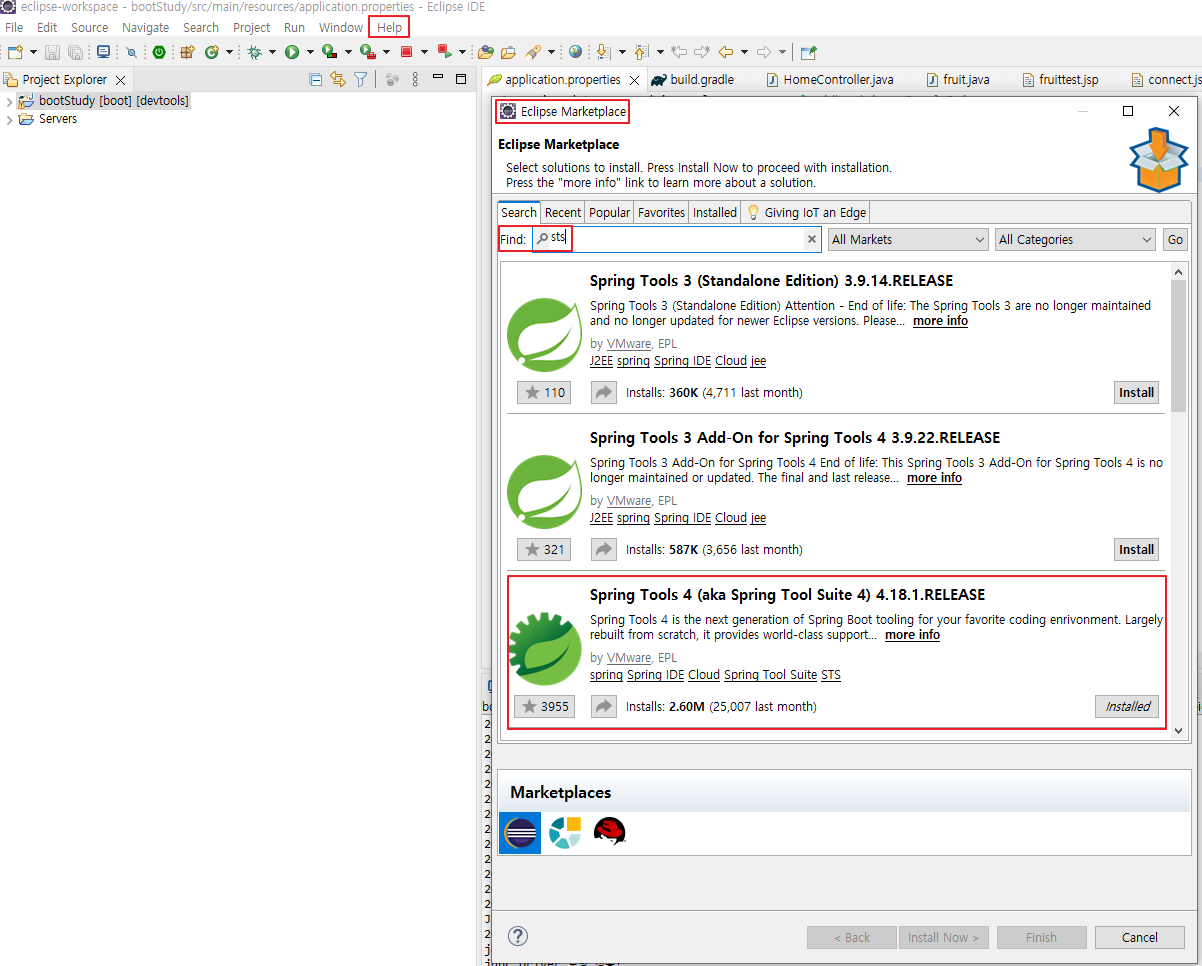Click the Forward arrow navigation icon
This screenshot has width=1202, height=966.
pyautogui.click(x=763, y=52)
